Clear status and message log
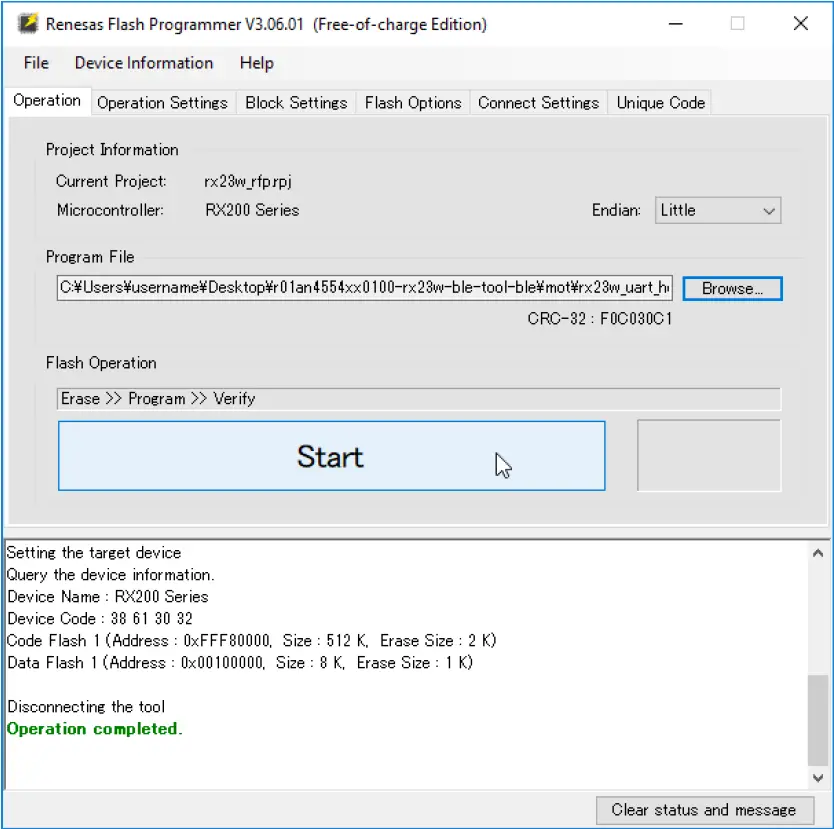Screen dimensions: 834x829 703,810
